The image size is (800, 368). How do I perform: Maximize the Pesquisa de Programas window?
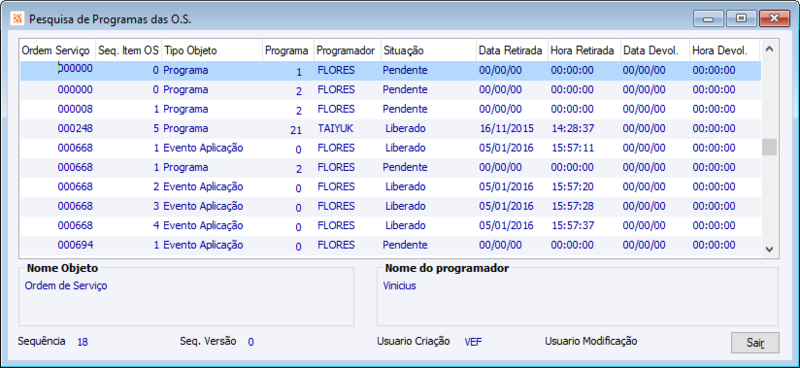pos(741,18)
